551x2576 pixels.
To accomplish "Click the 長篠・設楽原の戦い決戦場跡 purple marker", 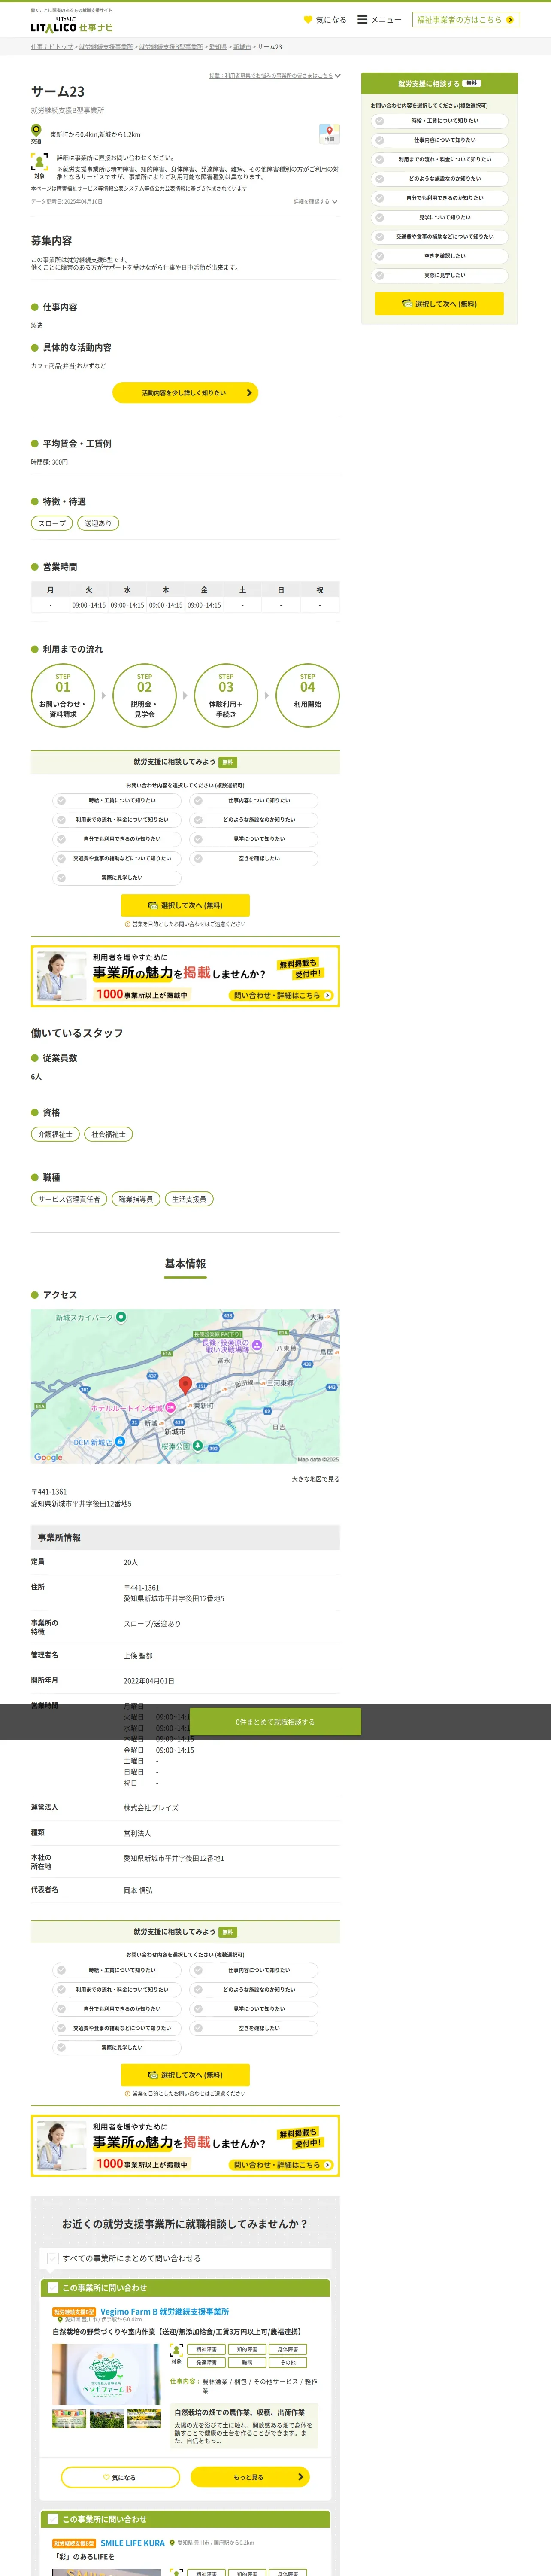I will [257, 1345].
